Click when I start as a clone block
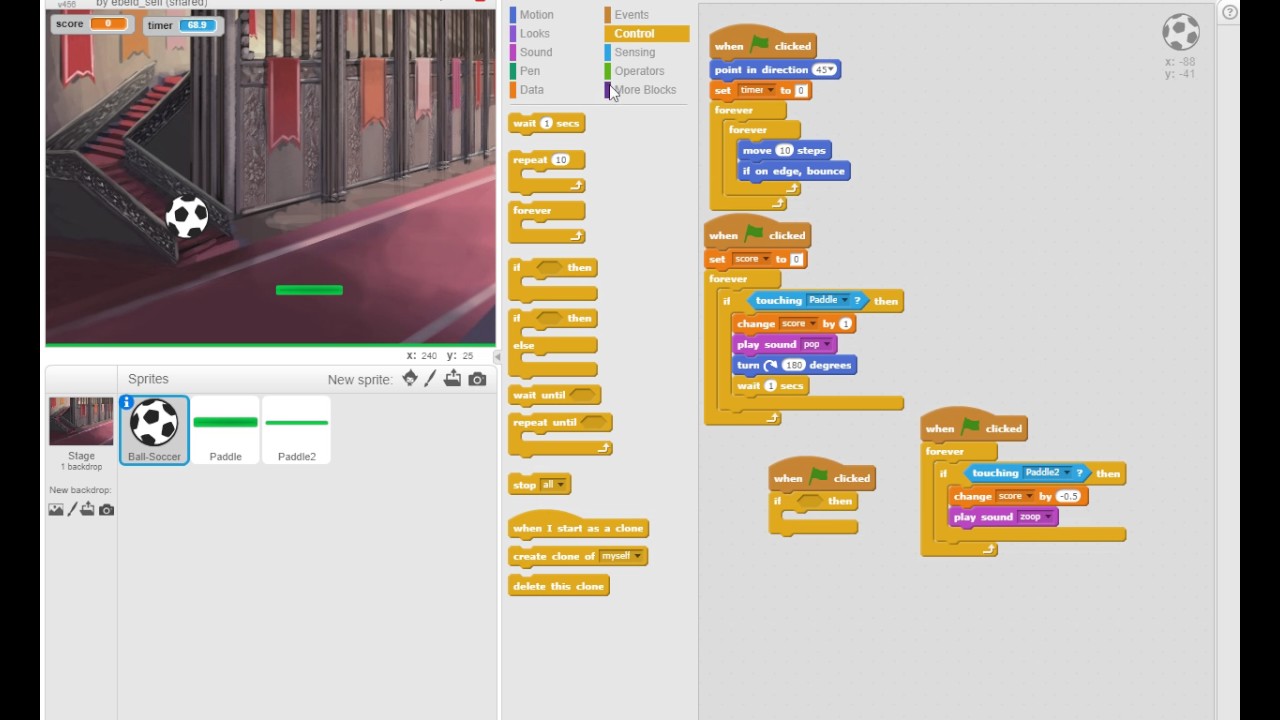The width and height of the screenshot is (1280, 720). click(578, 527)
